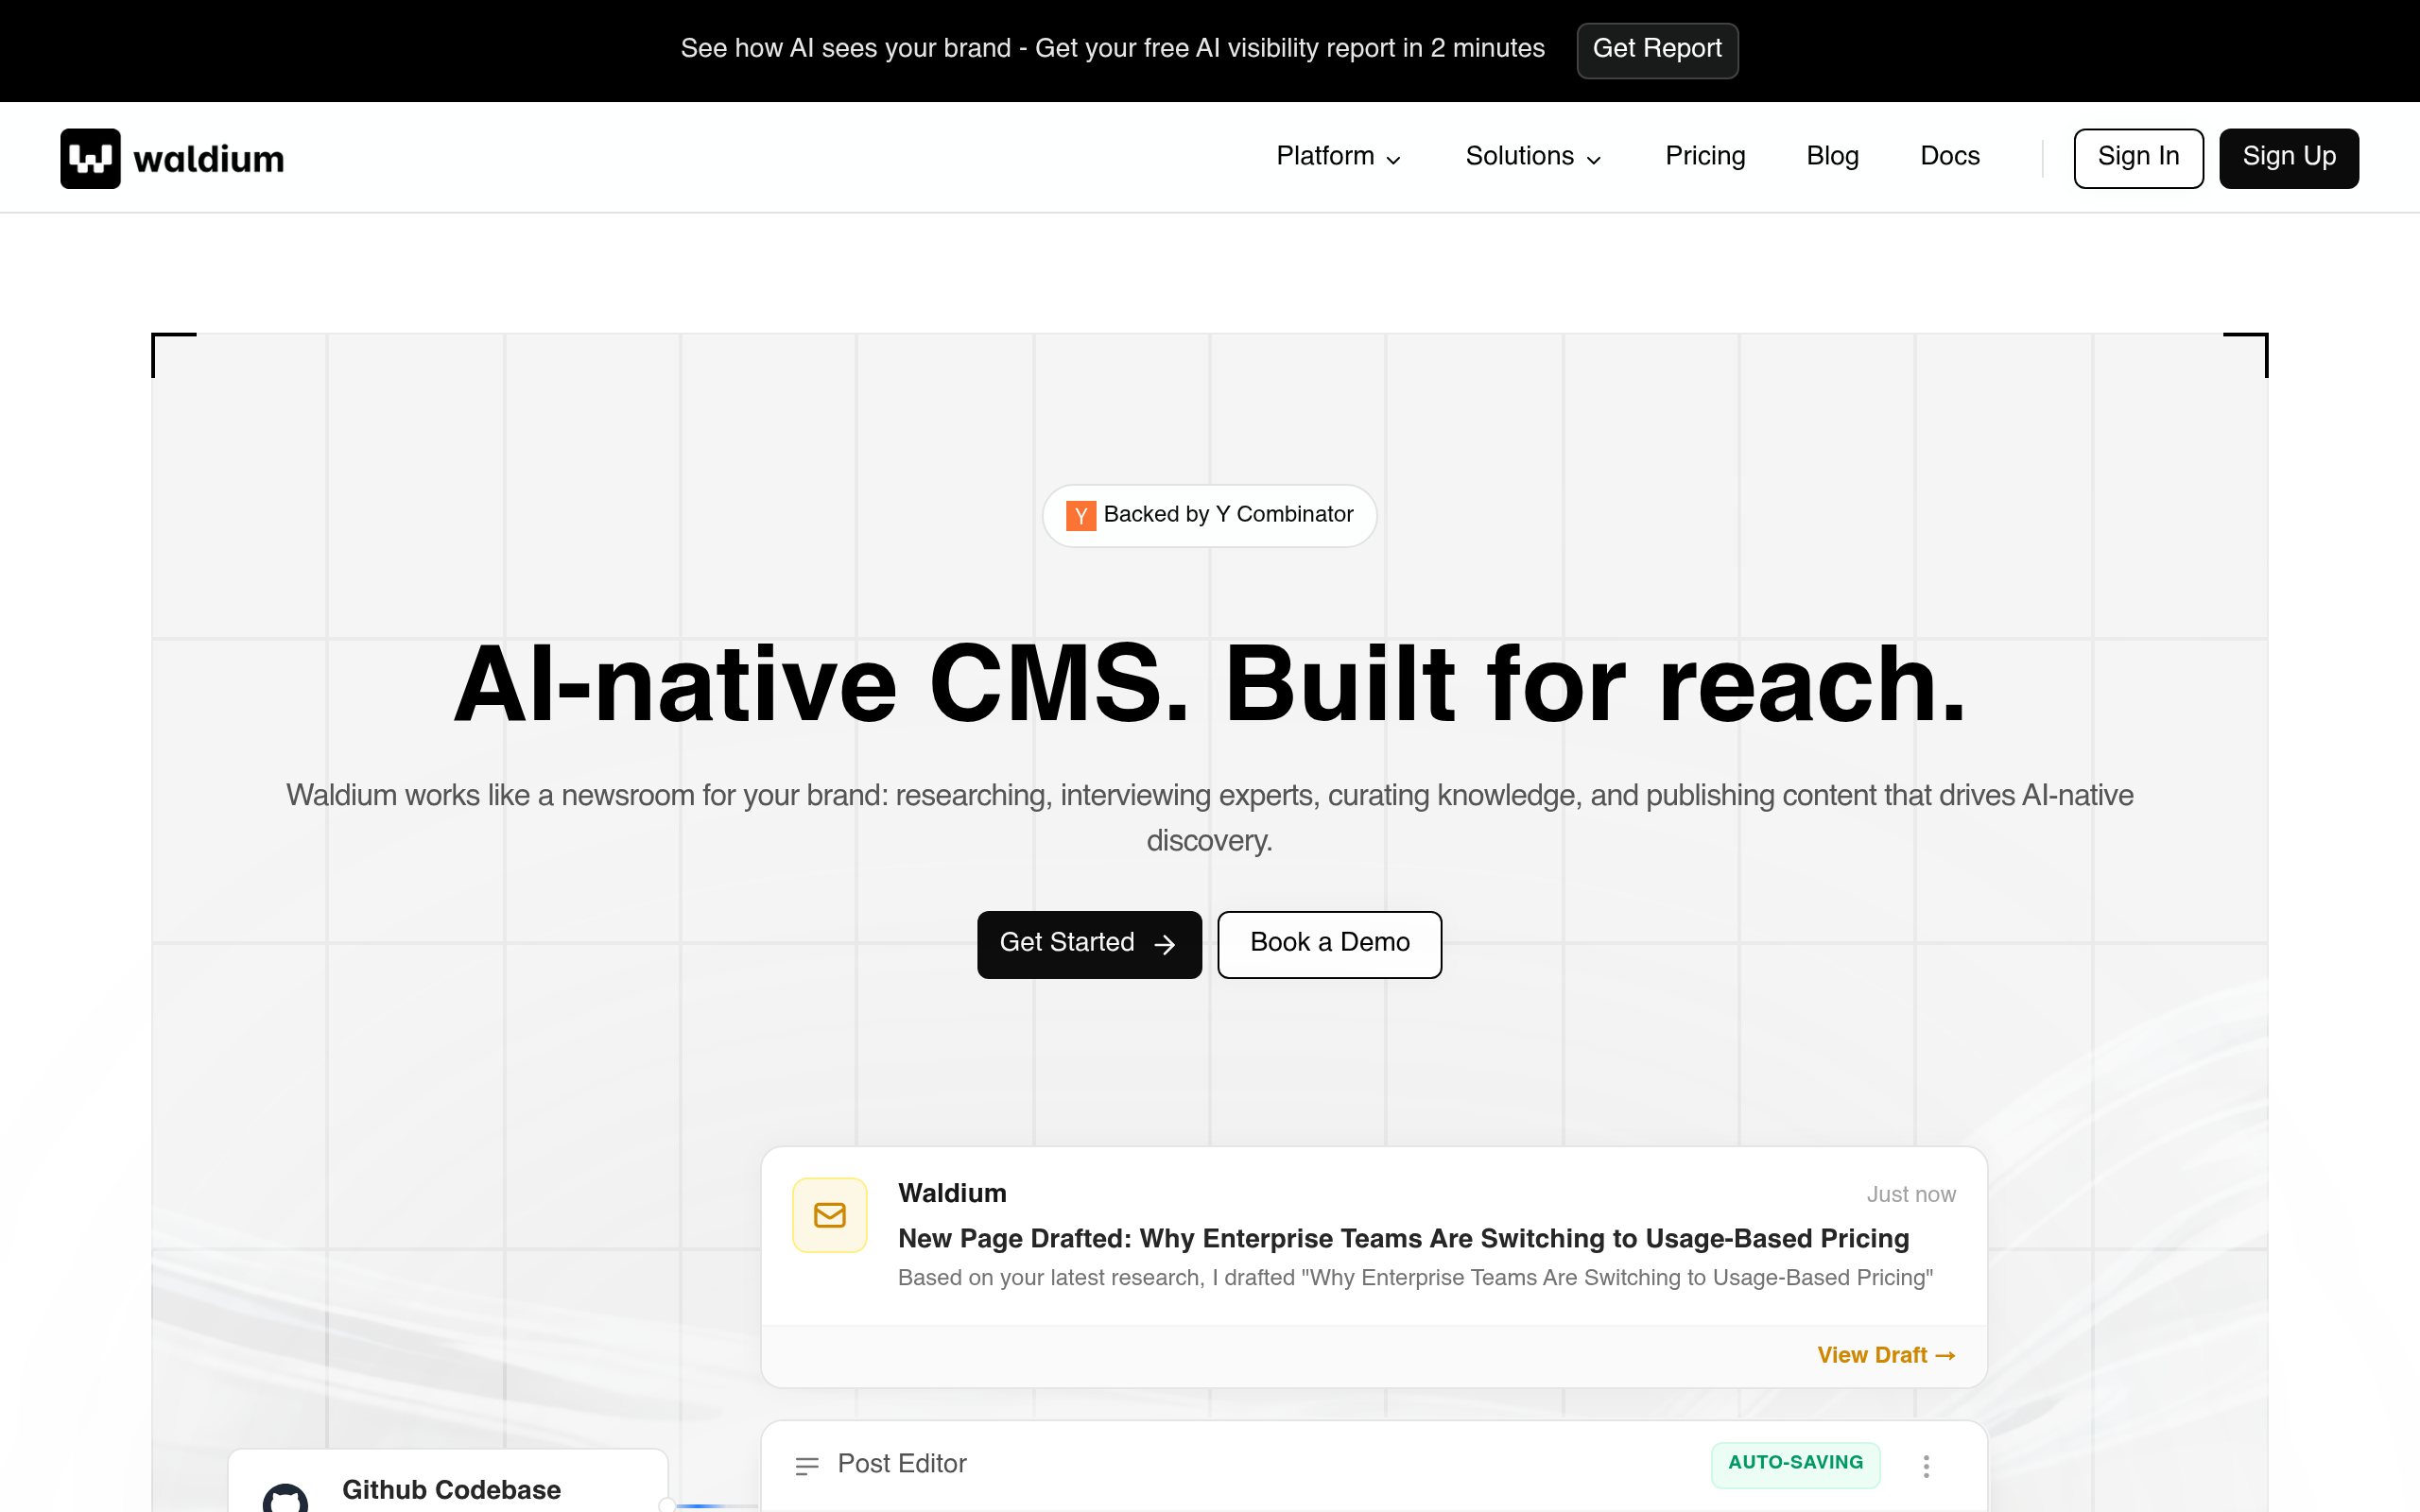
Task: Click the Post Editor lines icon
Action: pyautogui.click(x=807, y=1466)
